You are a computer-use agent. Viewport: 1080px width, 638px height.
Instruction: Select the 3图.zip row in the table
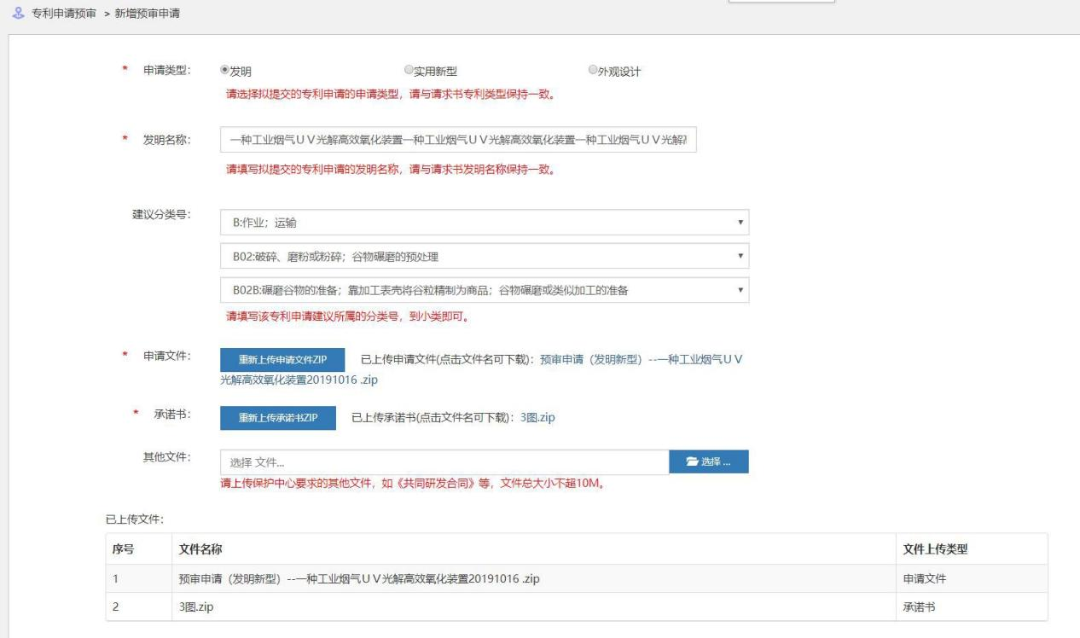[x=400, y=604]
